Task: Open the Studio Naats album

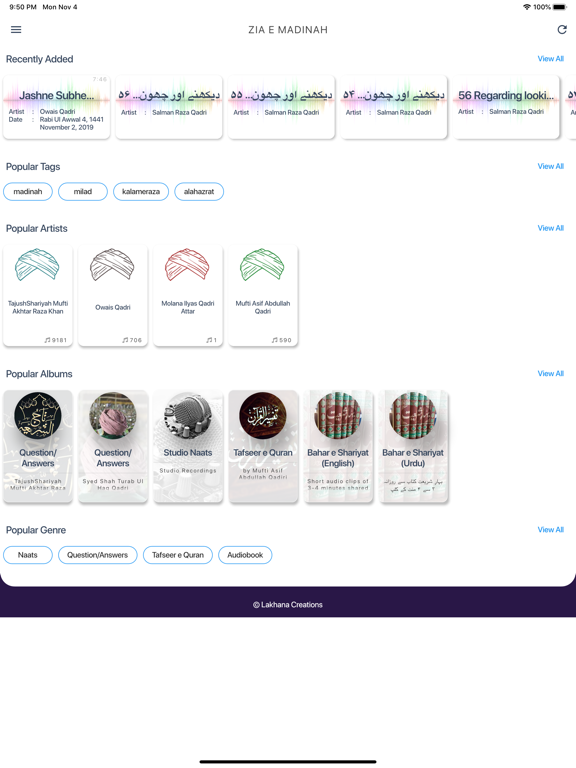Action: tap(188, 446)
